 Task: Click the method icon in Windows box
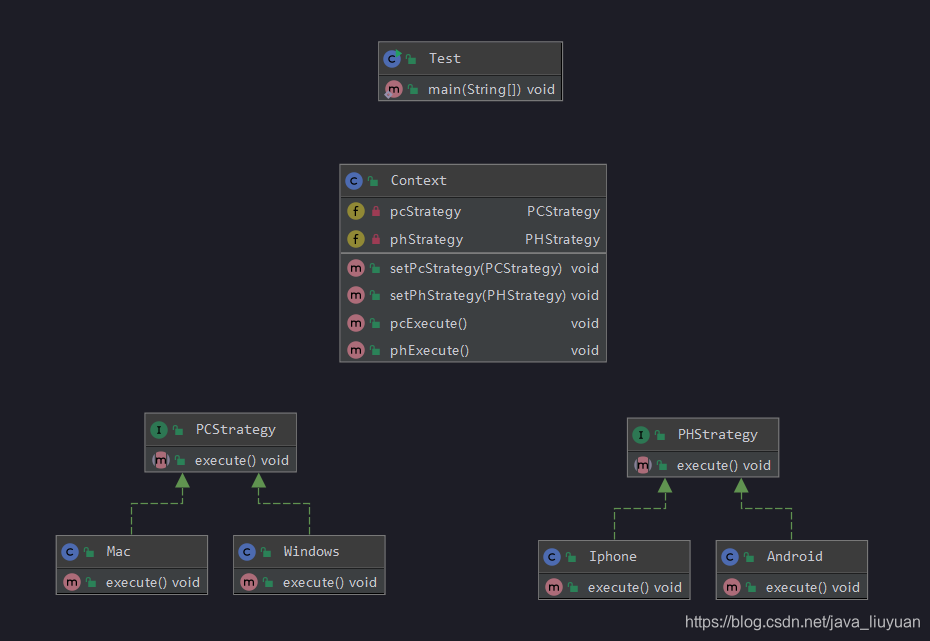click(249, 582)
